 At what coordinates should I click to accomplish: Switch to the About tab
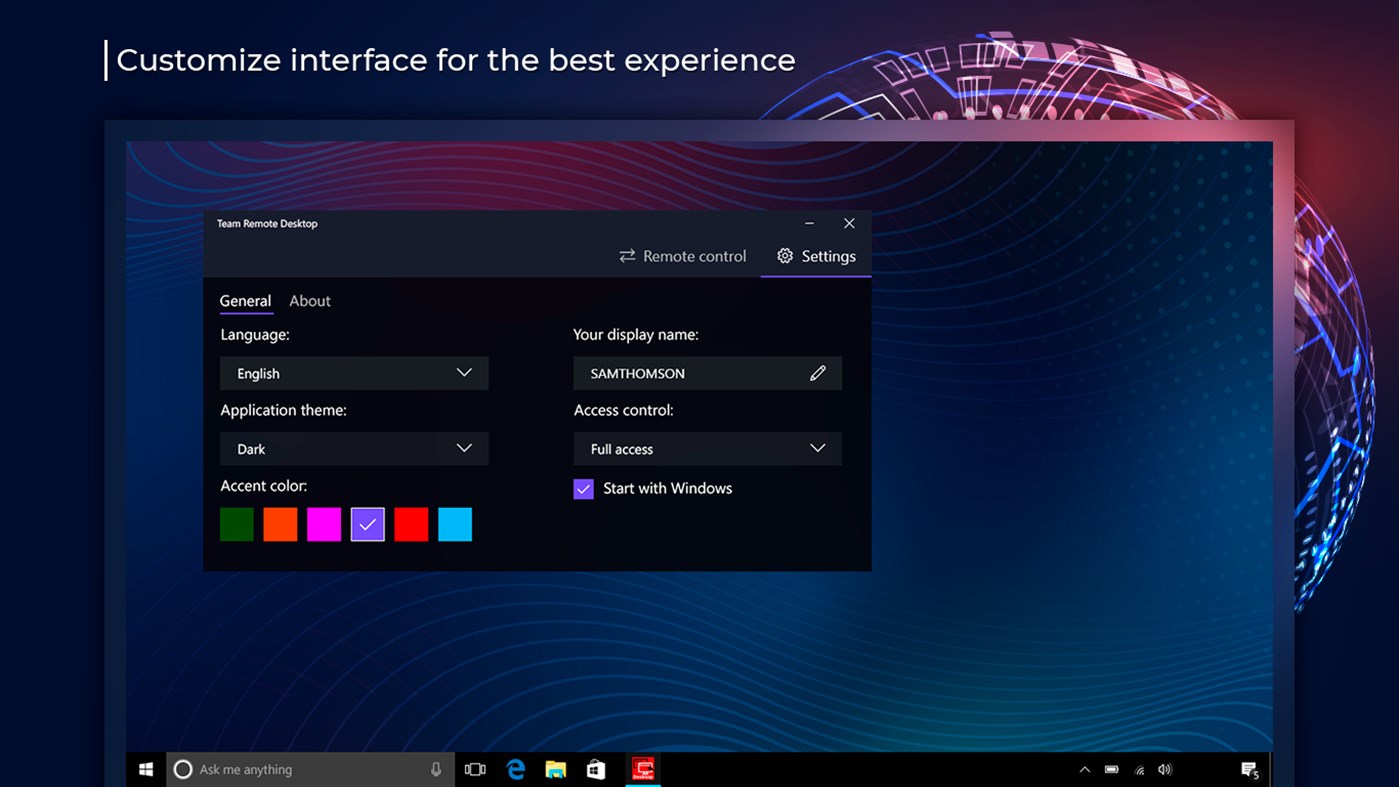pyautogui.click(x=309, y=301)
